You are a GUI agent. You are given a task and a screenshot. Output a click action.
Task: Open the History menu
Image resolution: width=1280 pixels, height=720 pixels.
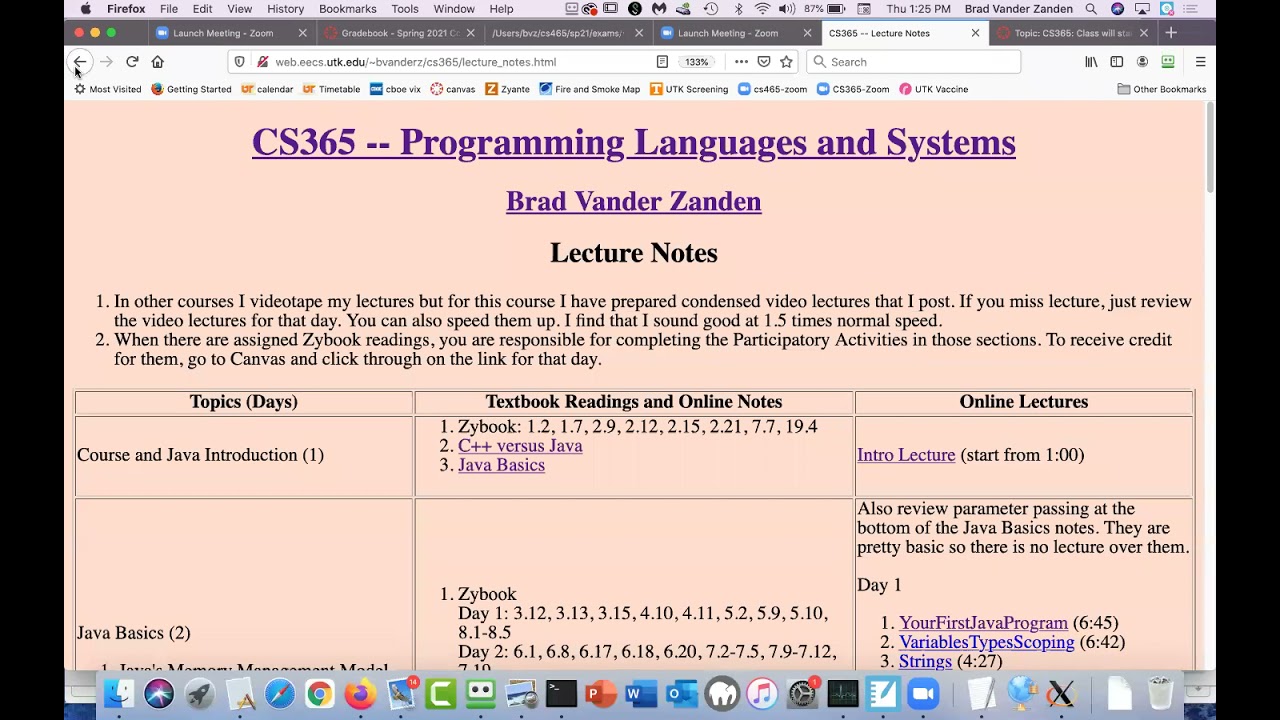click(285, 9)
